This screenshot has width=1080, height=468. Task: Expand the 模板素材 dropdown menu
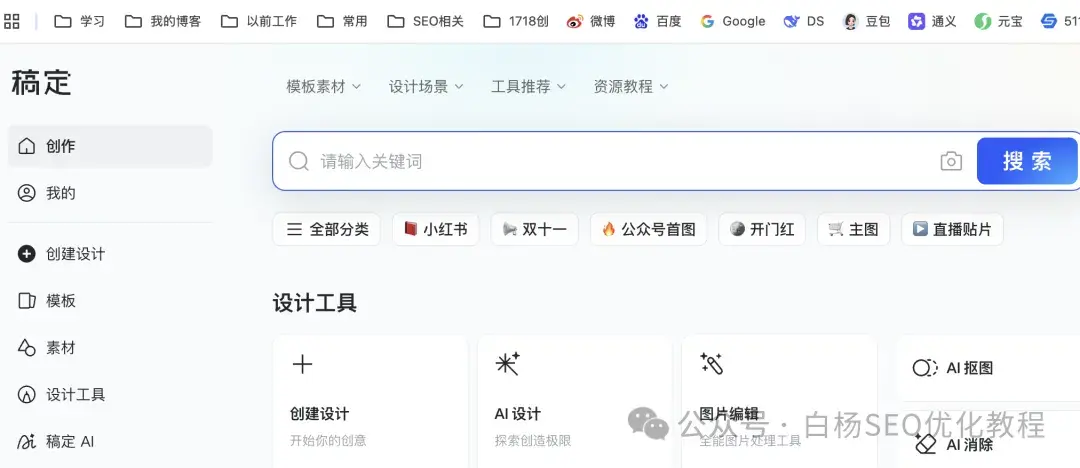pyautogui.click(x=324, y=86)
